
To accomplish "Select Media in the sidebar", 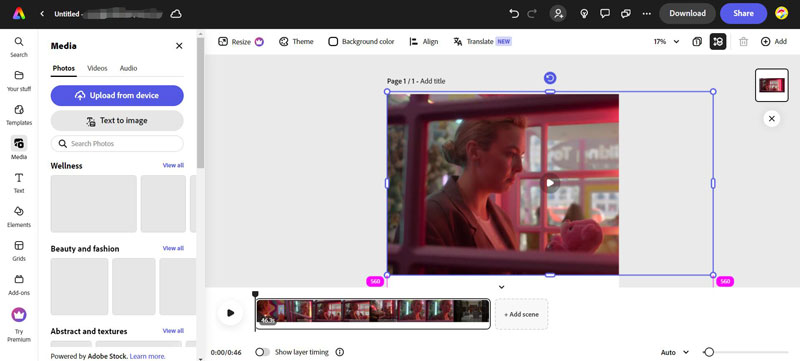I will (19, 148).
